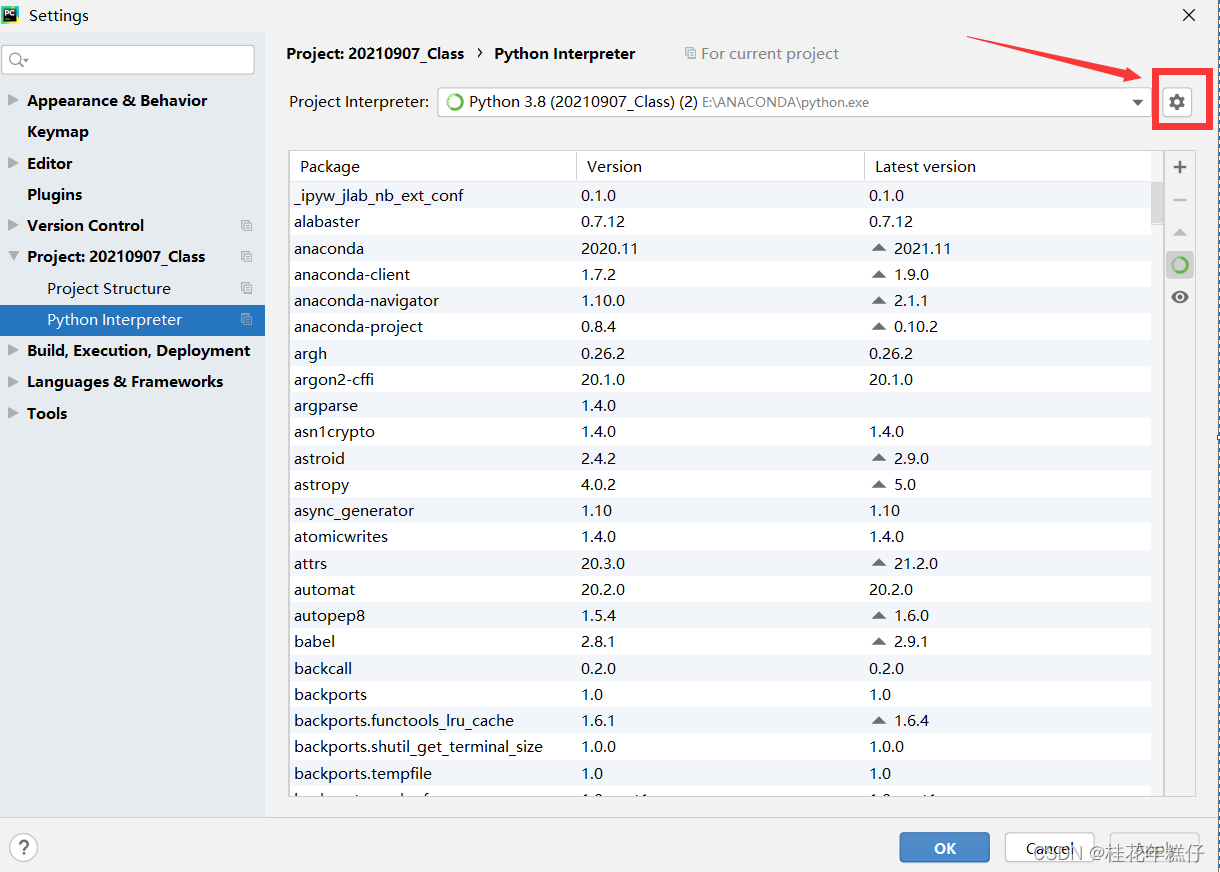
Task: Sort by Version column header
Action: [x=720, y=167]
